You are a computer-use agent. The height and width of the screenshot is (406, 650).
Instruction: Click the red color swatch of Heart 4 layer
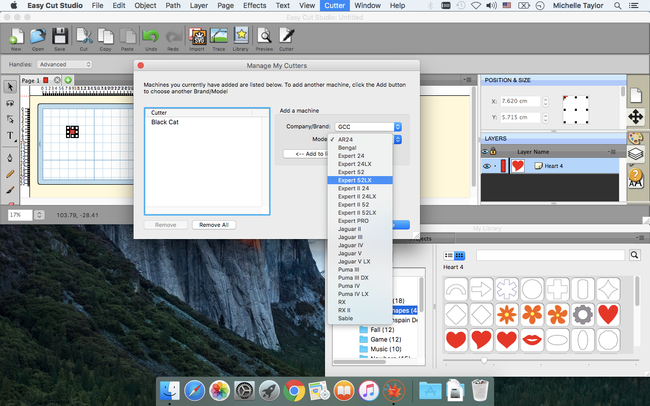tap(503, 166)
